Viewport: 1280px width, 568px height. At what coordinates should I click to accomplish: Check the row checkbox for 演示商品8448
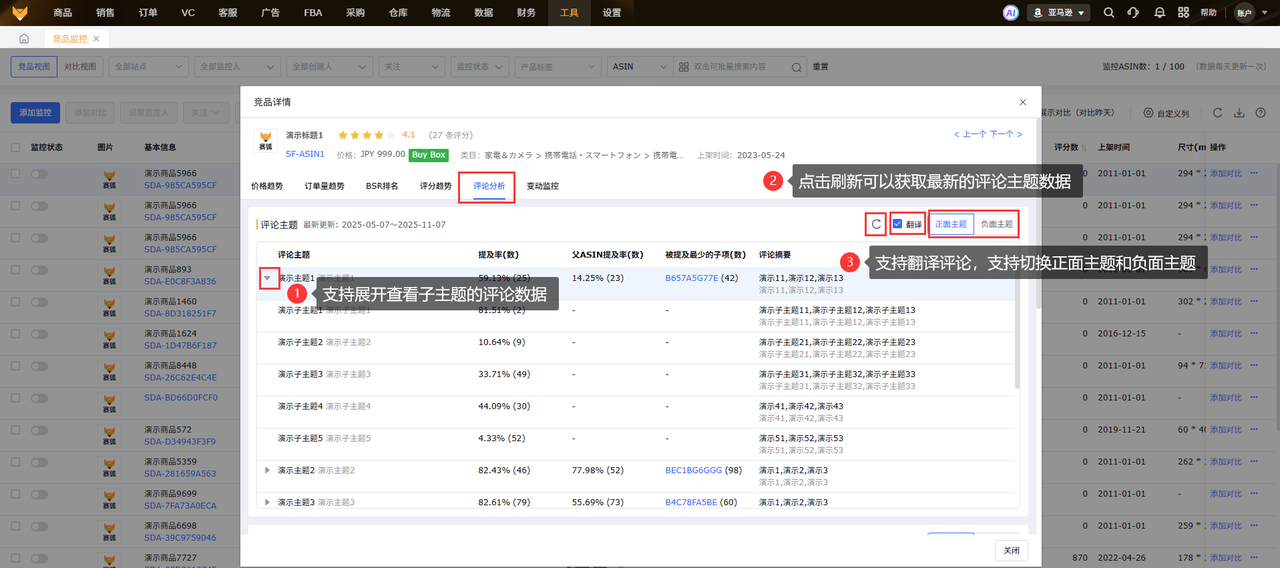15,366
